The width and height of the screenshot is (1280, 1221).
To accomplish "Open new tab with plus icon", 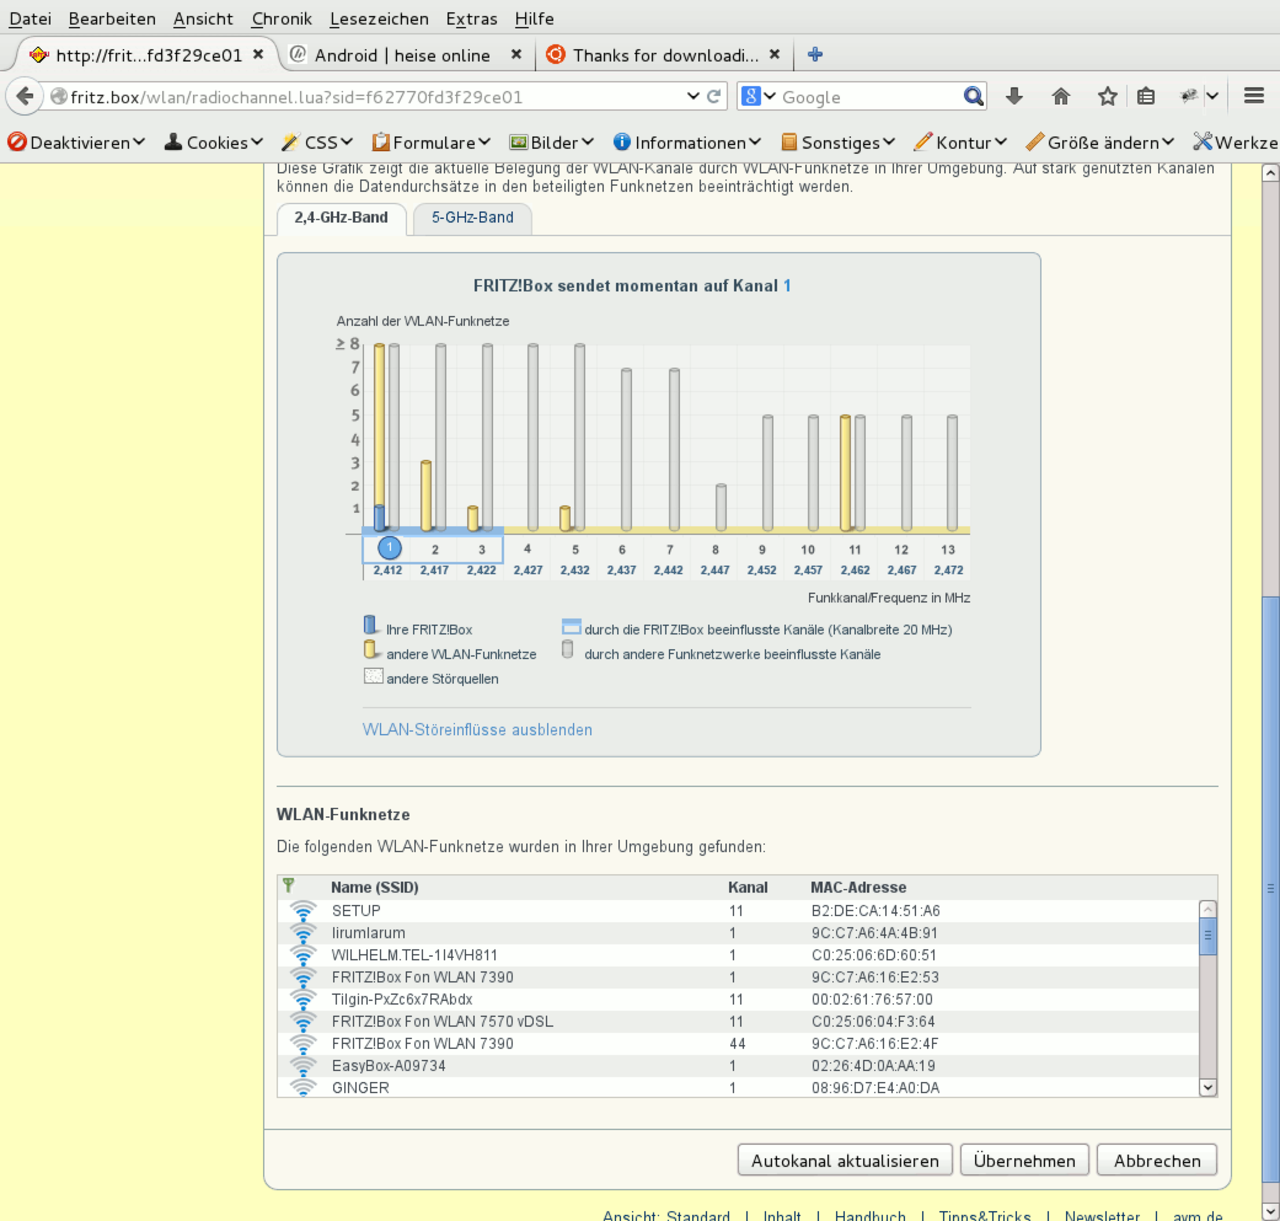I will 815,55.
